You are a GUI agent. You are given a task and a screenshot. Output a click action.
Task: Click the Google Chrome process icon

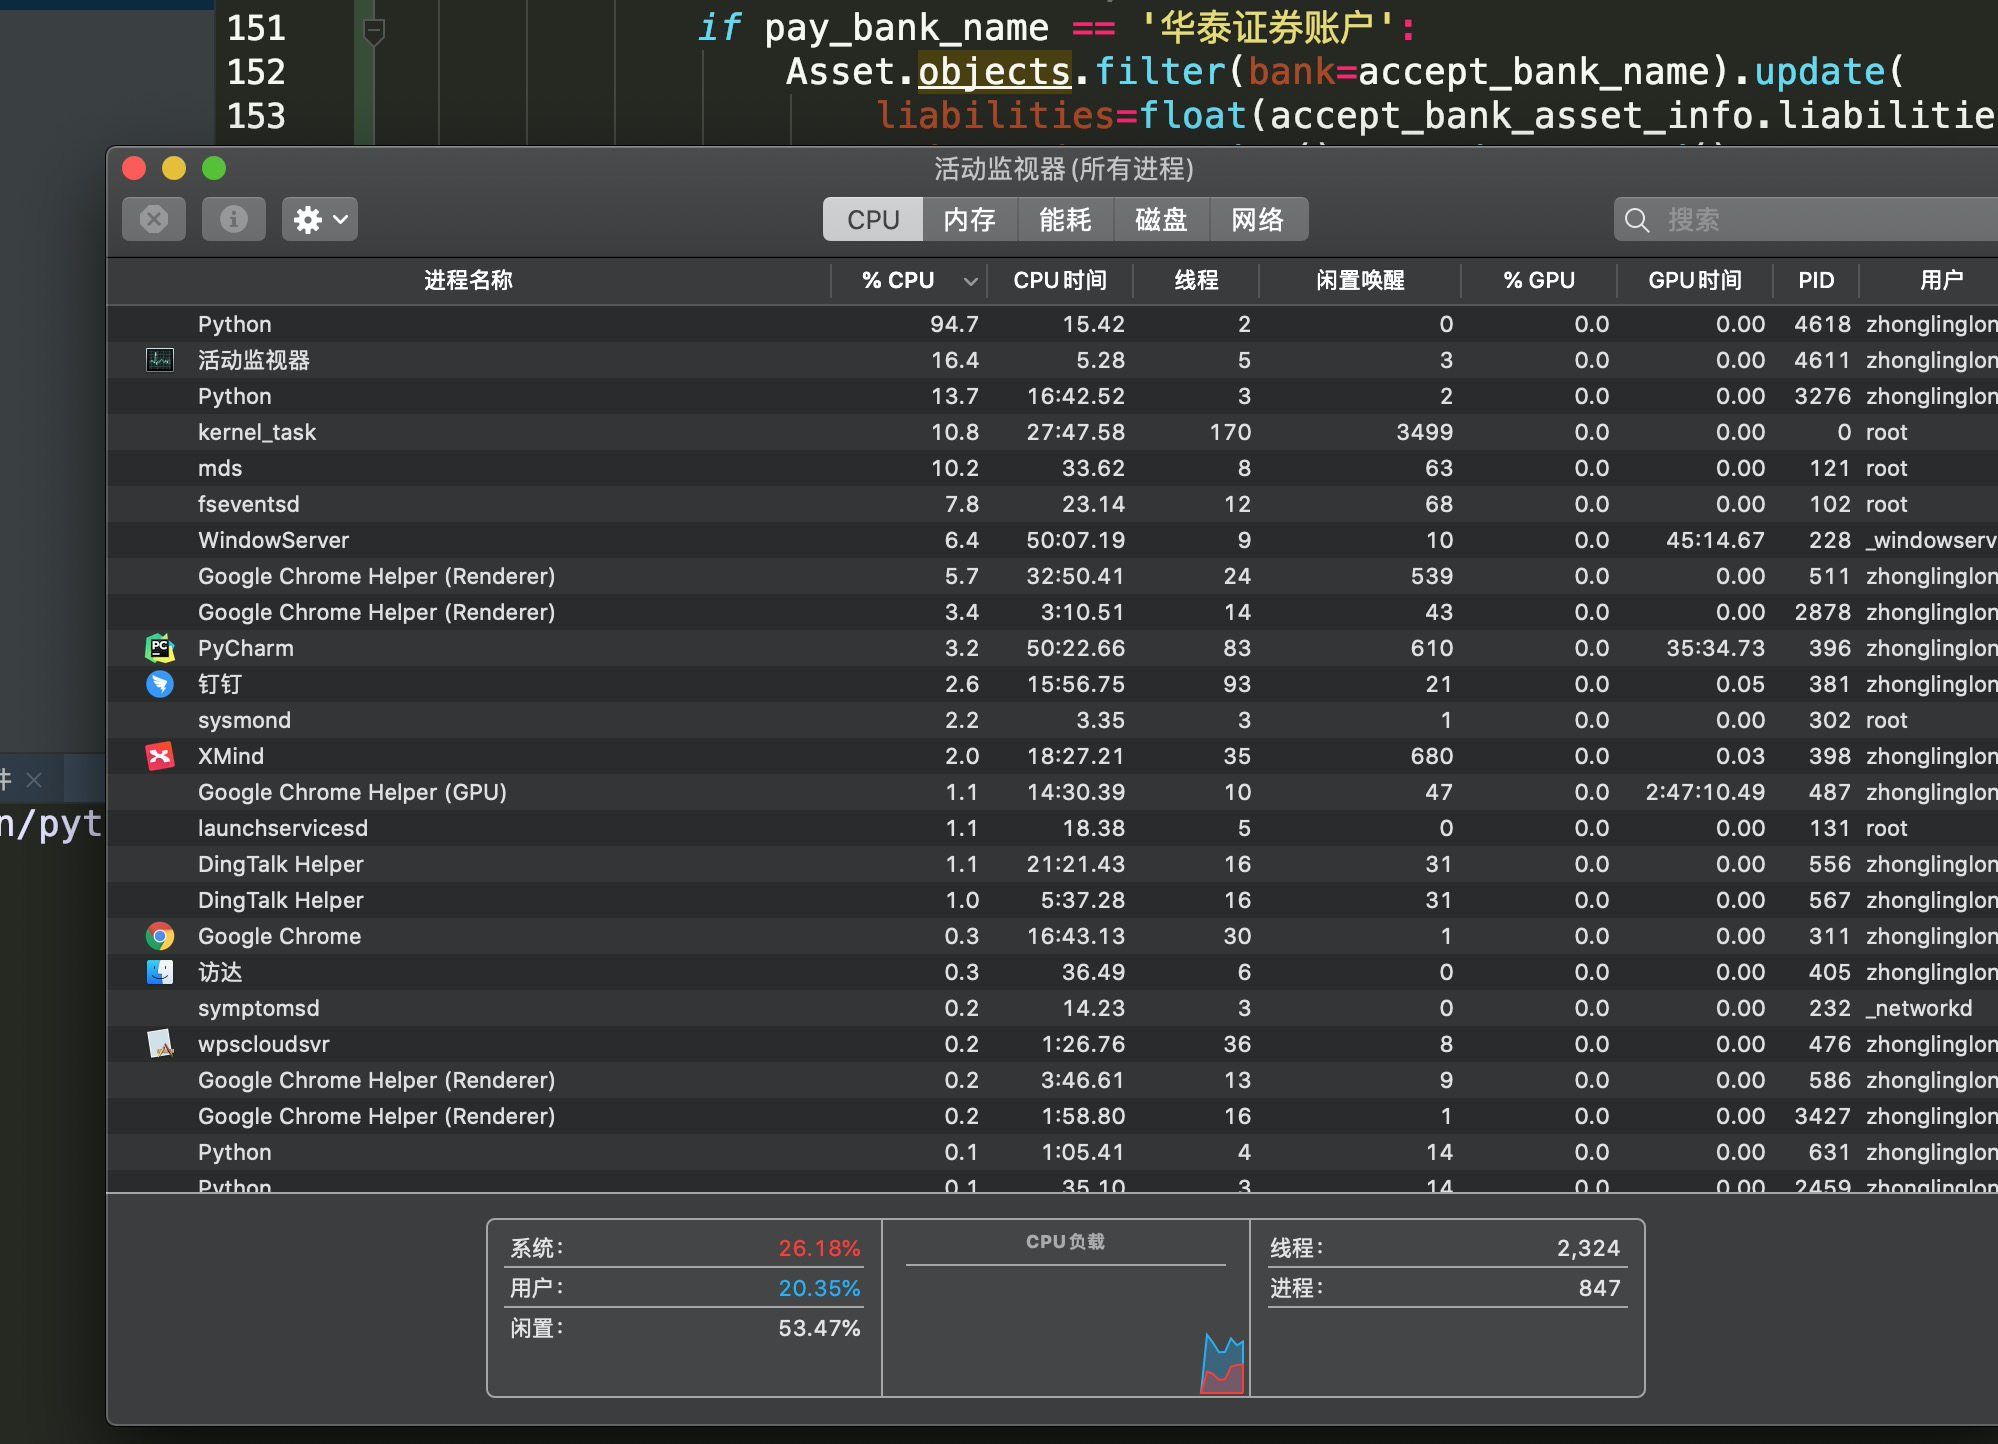coord(160,936)
